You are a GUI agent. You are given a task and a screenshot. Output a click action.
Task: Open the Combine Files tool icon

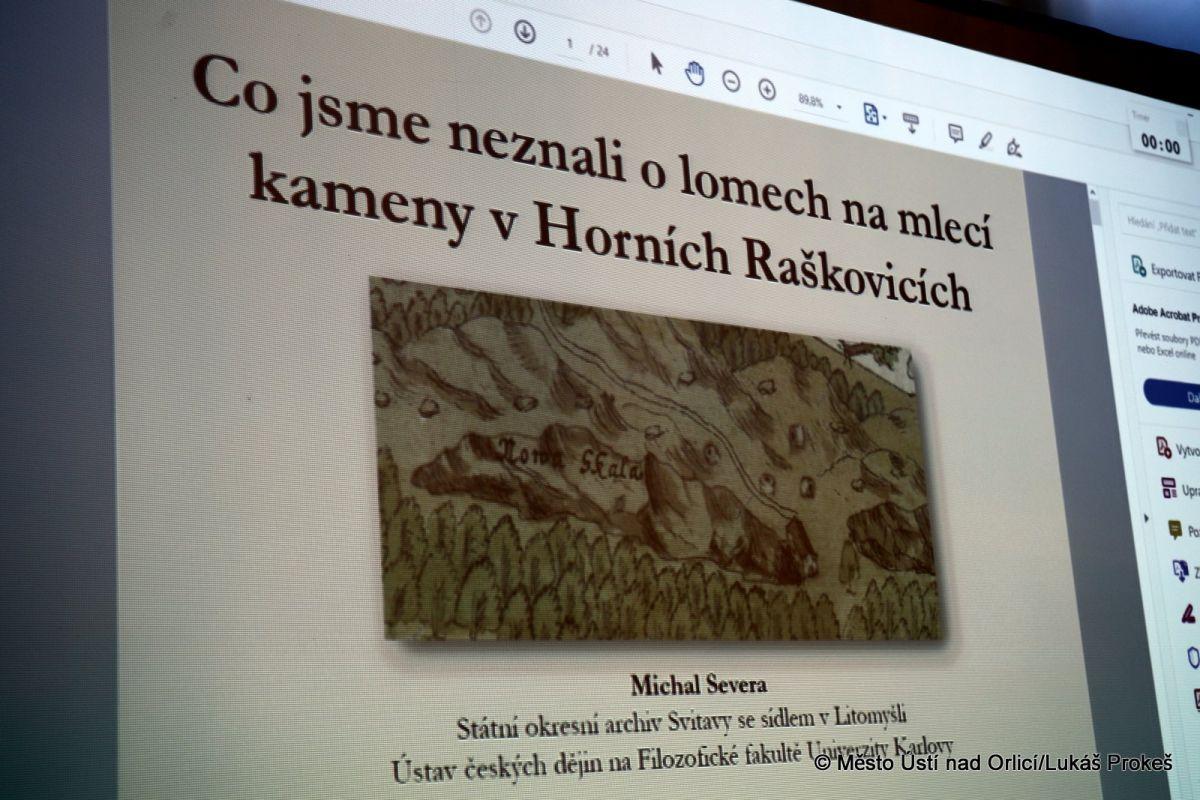[1181, 570]
